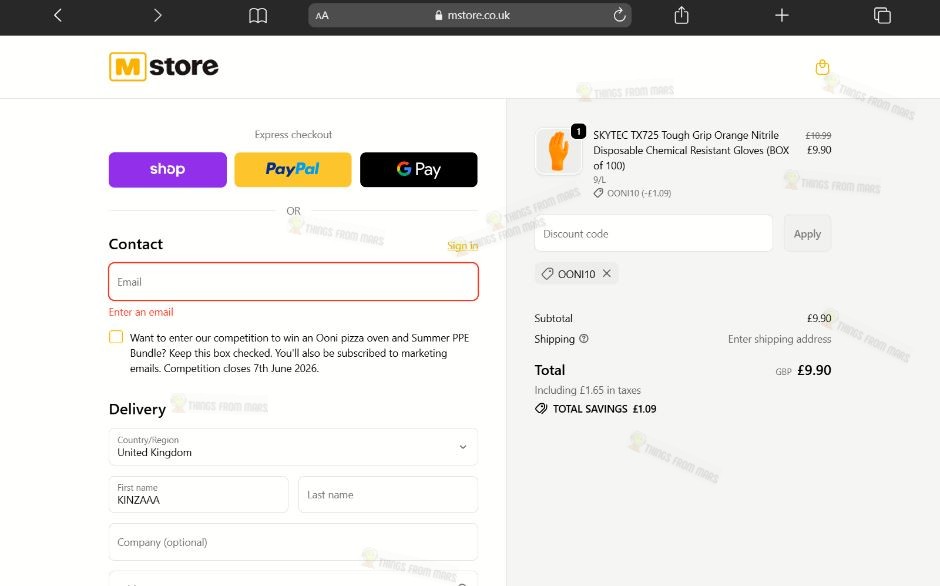Remove the OONI10 discount code

(x=607, y=274)
